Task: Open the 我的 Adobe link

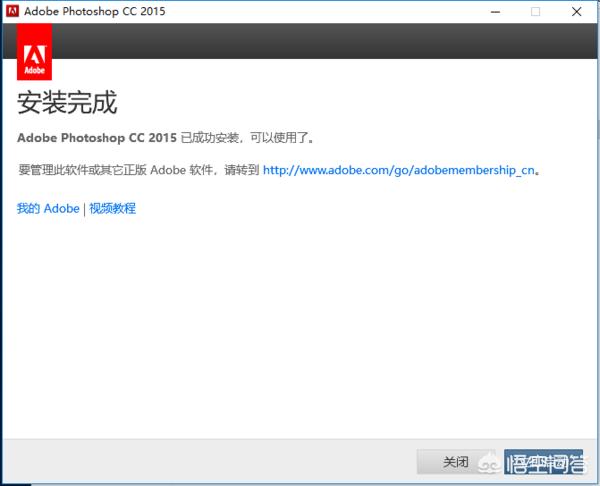Action: click(48, 209)
